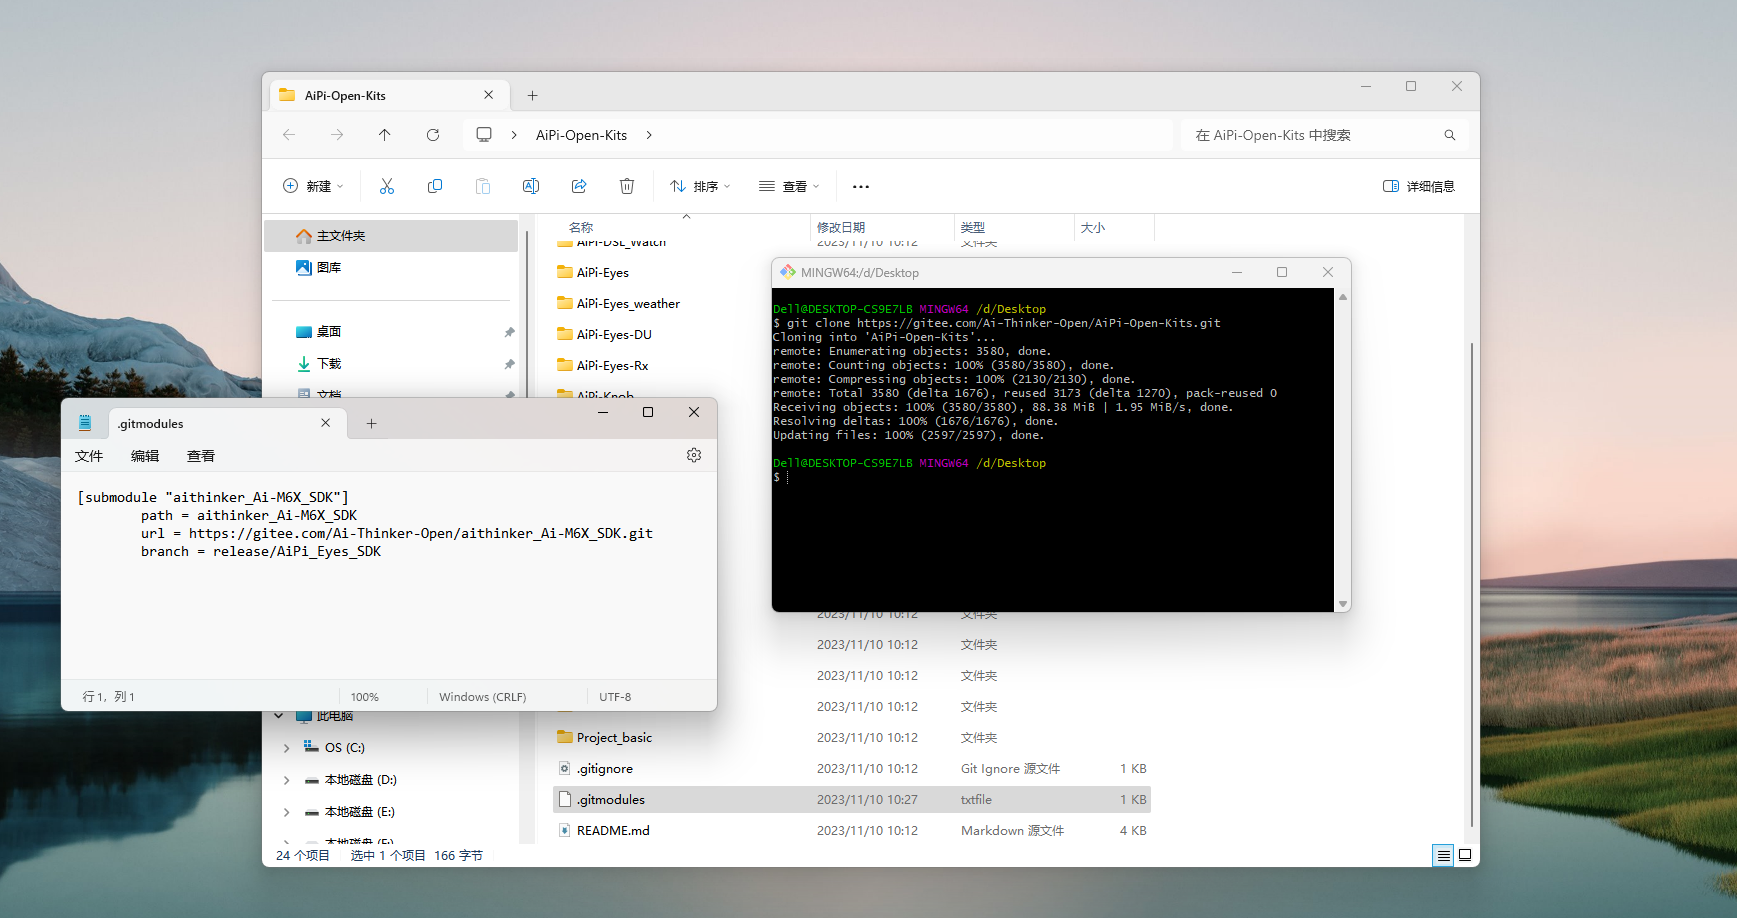The width and height of the screenshot is (1737, 918).
Task: Open the three-dots more options menu
Action: [861, 187]
